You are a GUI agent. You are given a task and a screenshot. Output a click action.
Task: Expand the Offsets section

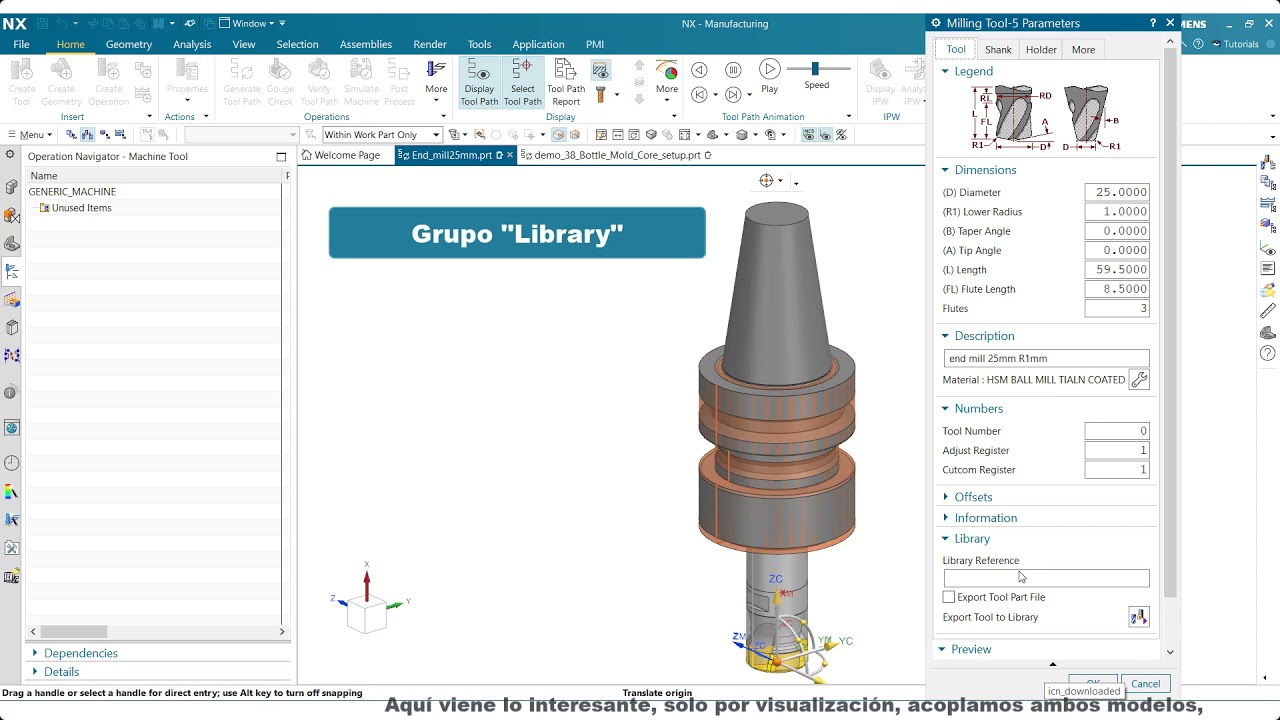(x=945, y=497)
